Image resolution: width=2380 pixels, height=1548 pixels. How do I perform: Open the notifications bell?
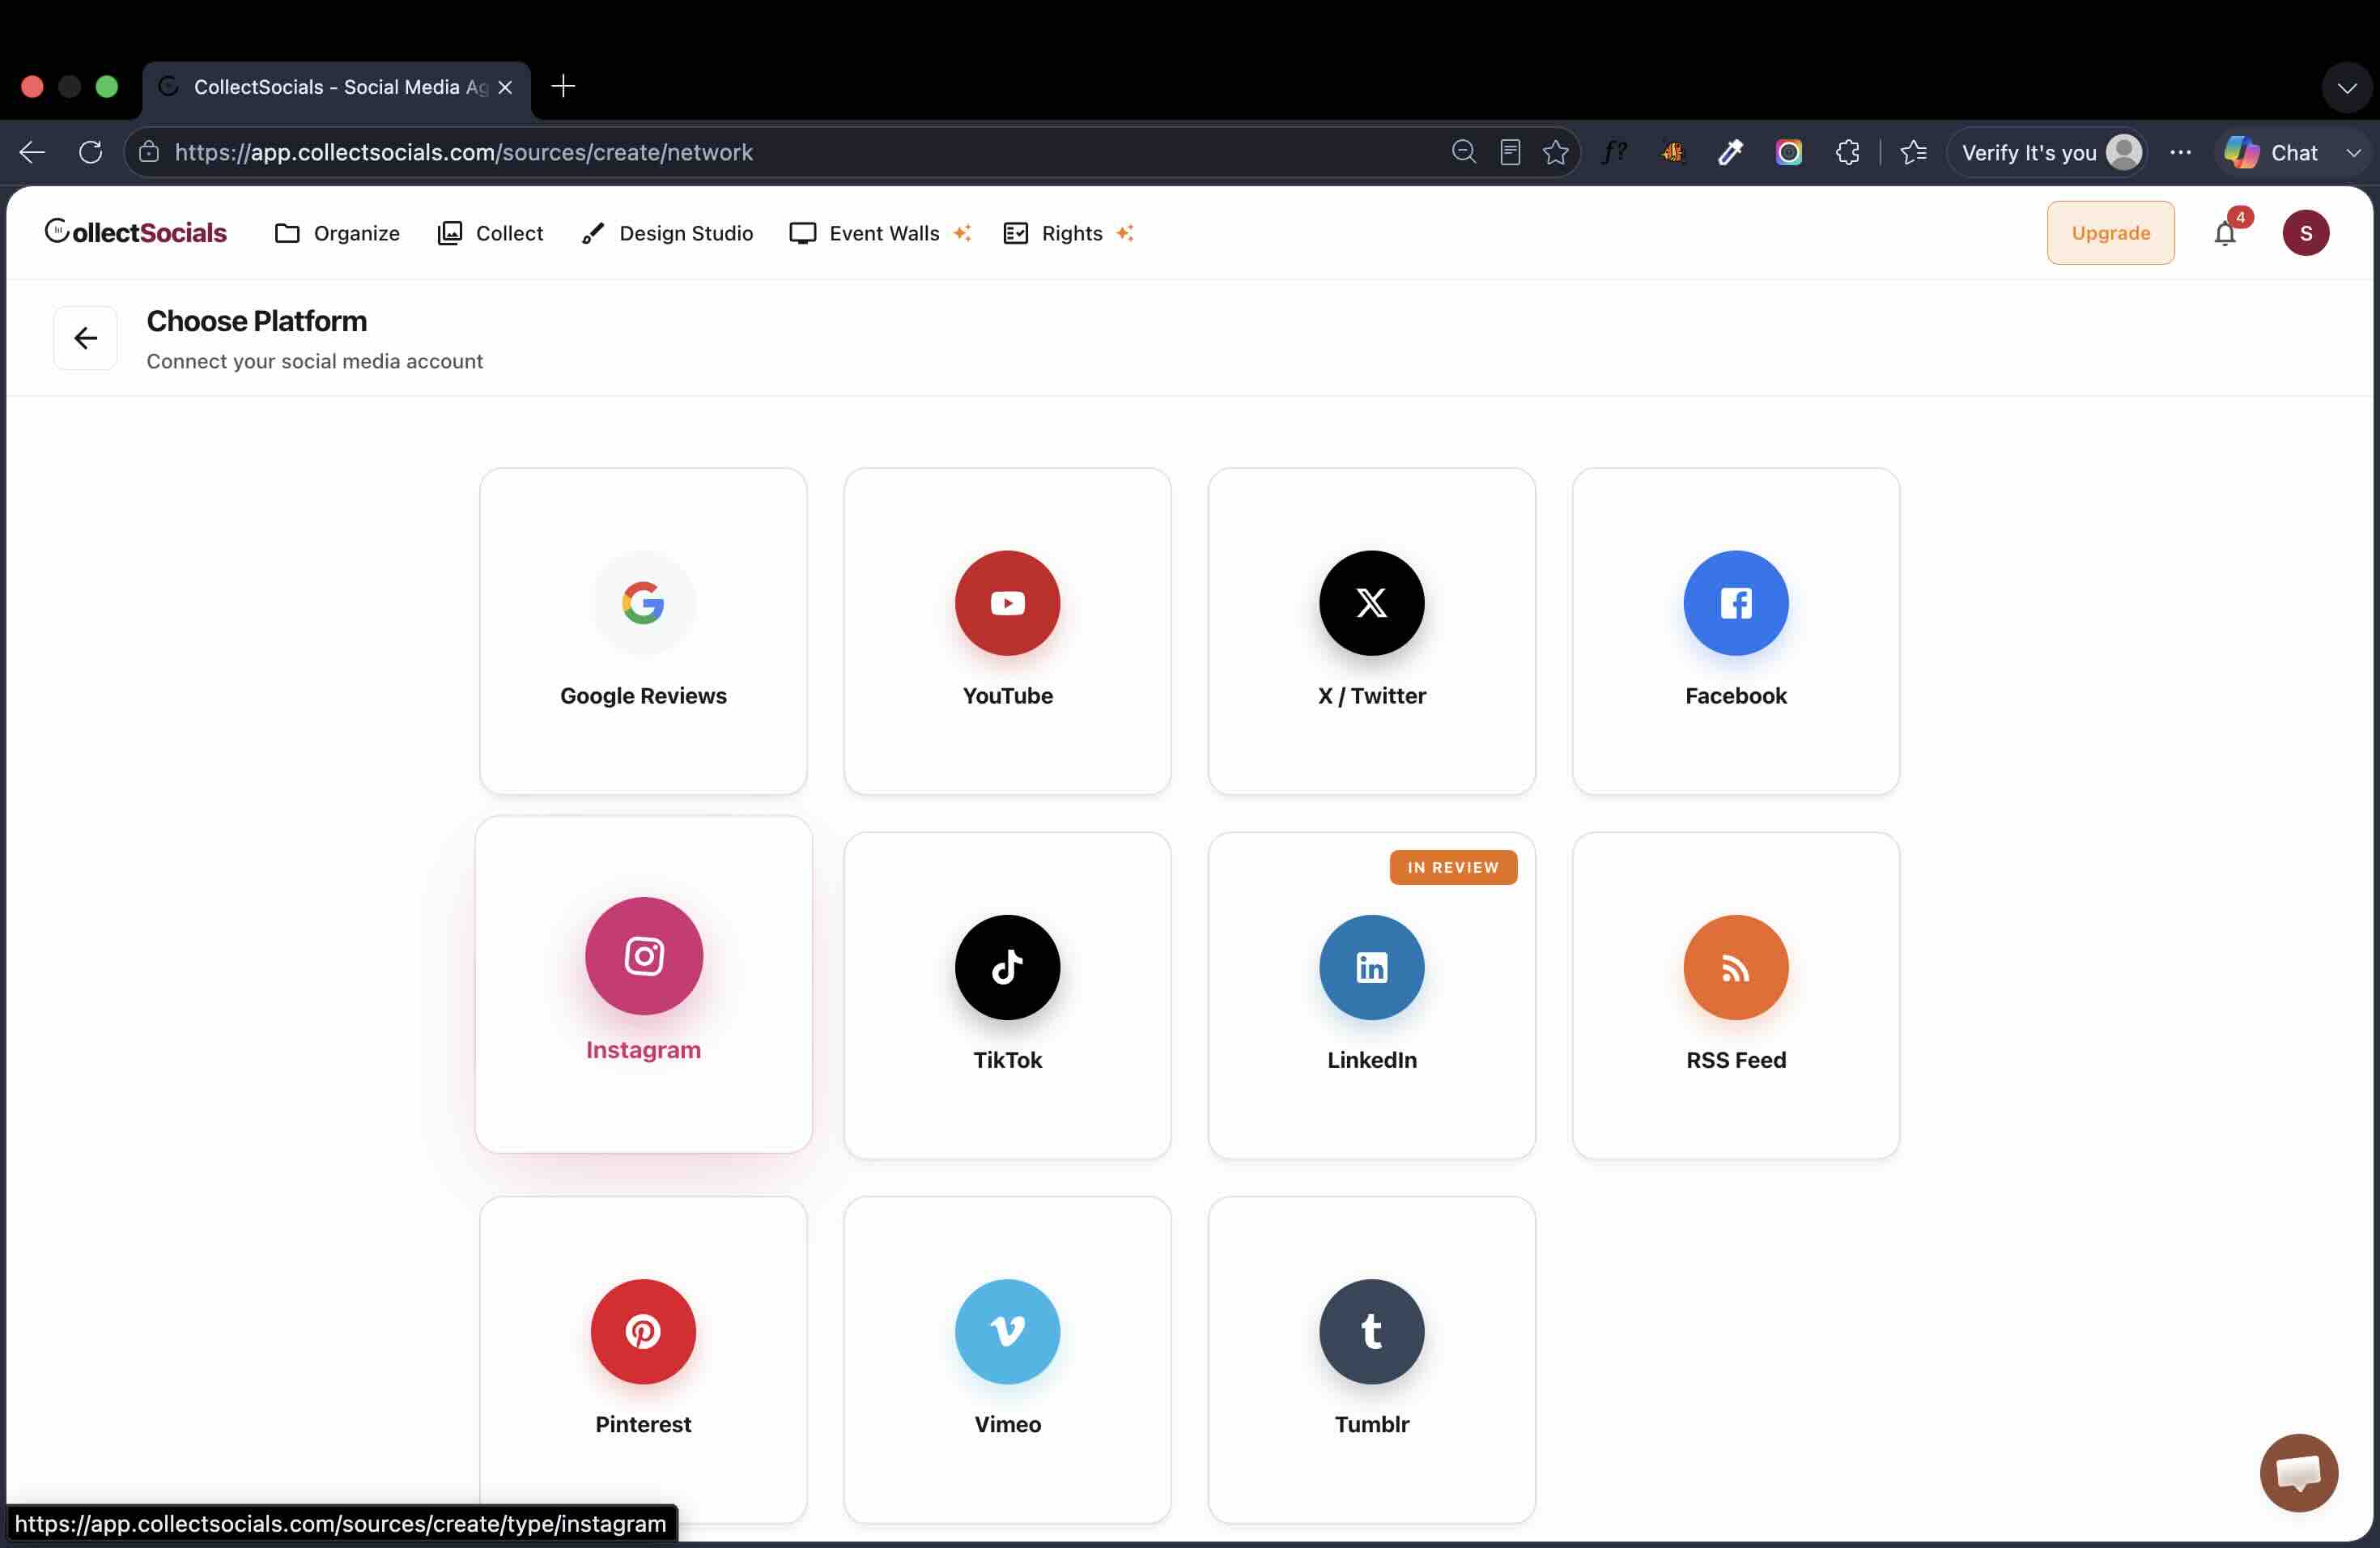[2224, 233]
